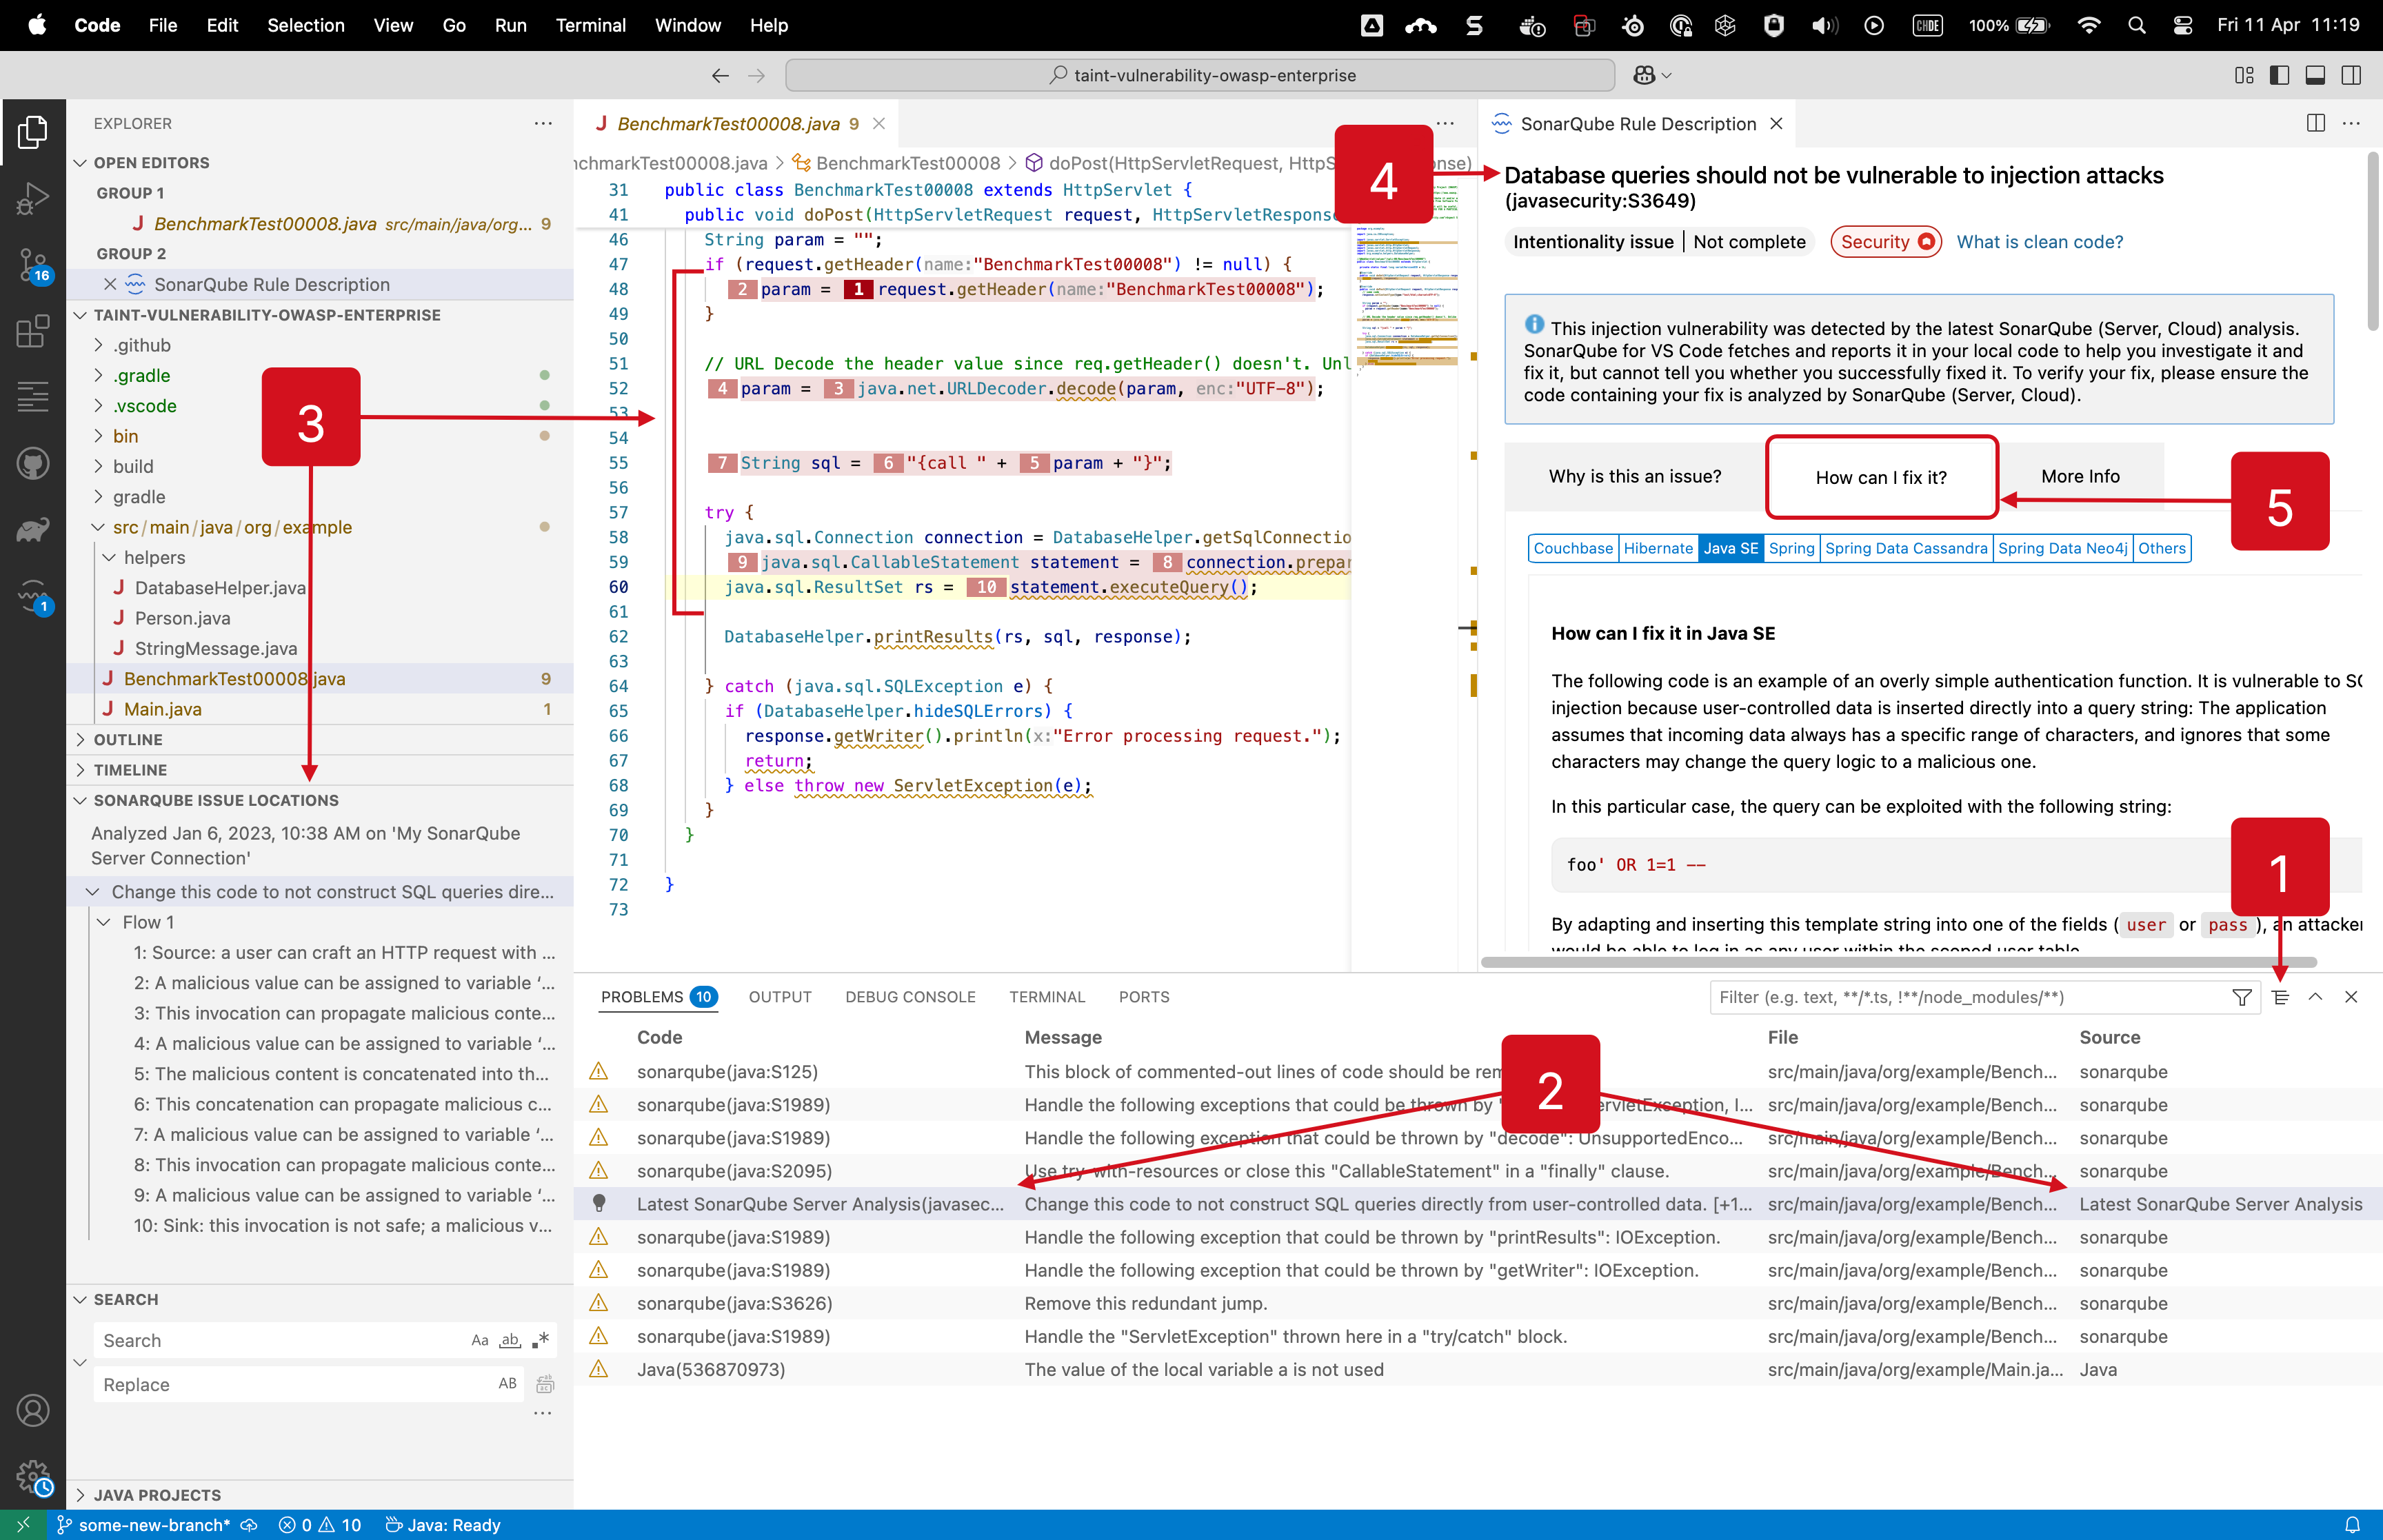Image resolution: width=2383 pixels, height=1540 pixels.
Task: Open the Extensions view icon
Action: [32, 331]
